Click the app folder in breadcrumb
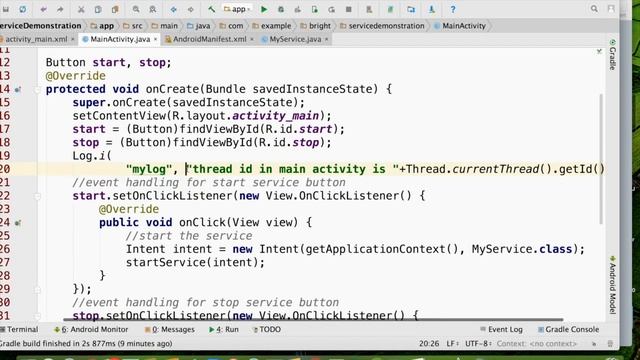Screen dimensions: 640x360 [x=102, y=26]
